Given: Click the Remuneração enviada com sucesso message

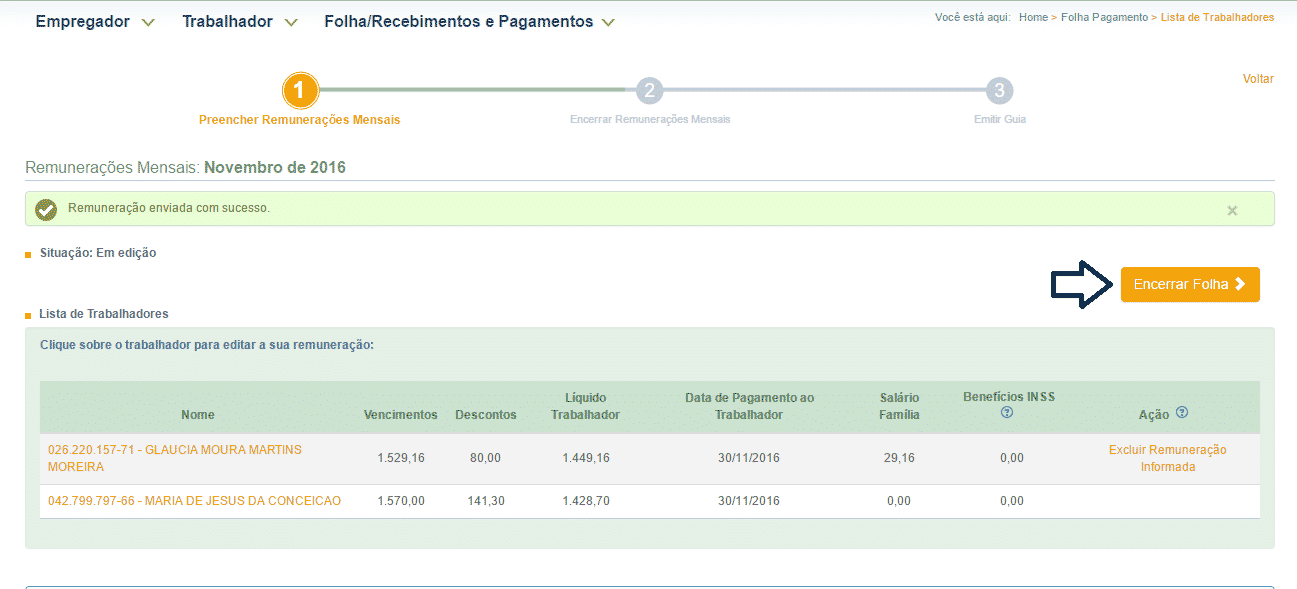Looking at the screenshot, I should pyautogui.click(x=169, y=208).
